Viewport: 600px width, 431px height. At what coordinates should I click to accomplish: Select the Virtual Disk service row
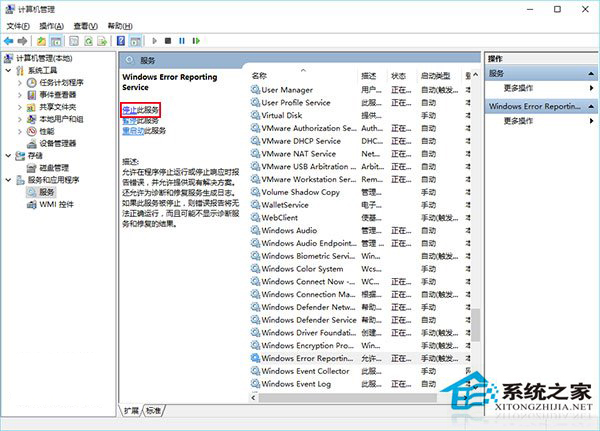coord(360,115)
